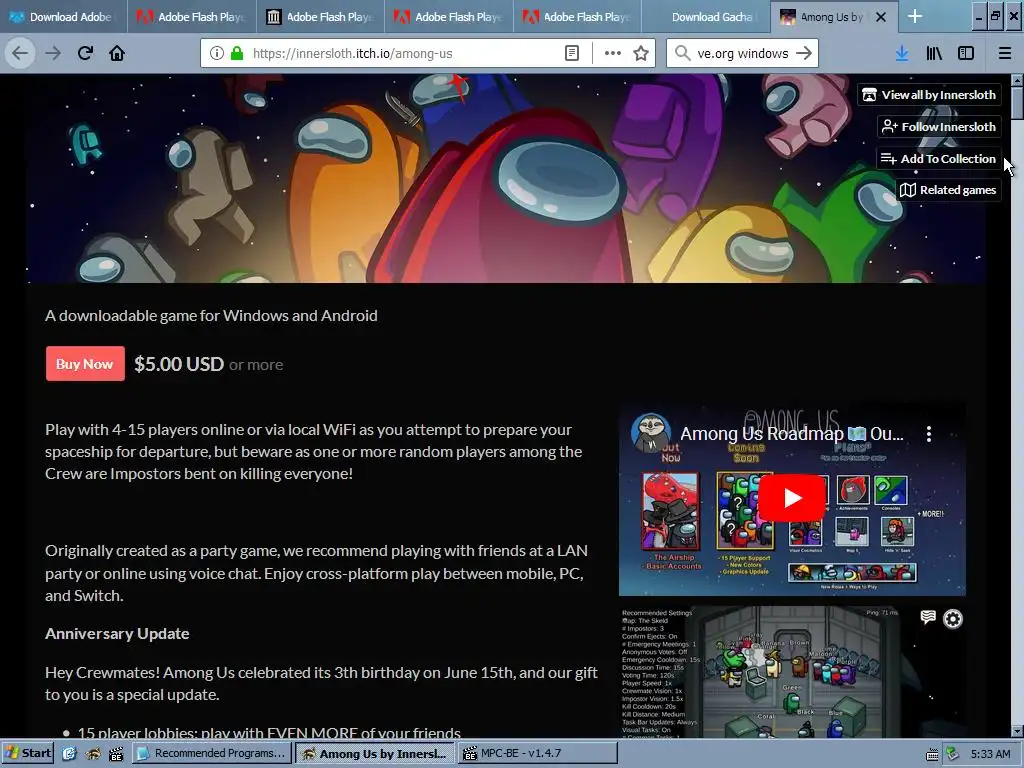Image resolution: width=1024 pixels, height=768 pixels.
Task: Click the scrollbar down arrow
Action: pyautogui.click(x=1017, y=731)
